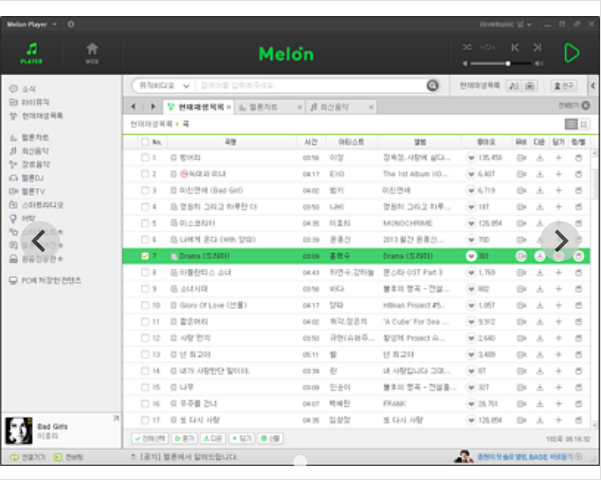The height and width of the screenshot is (481, 601).
Task: Download the EXO song in row 2
Action: (540, 174)
